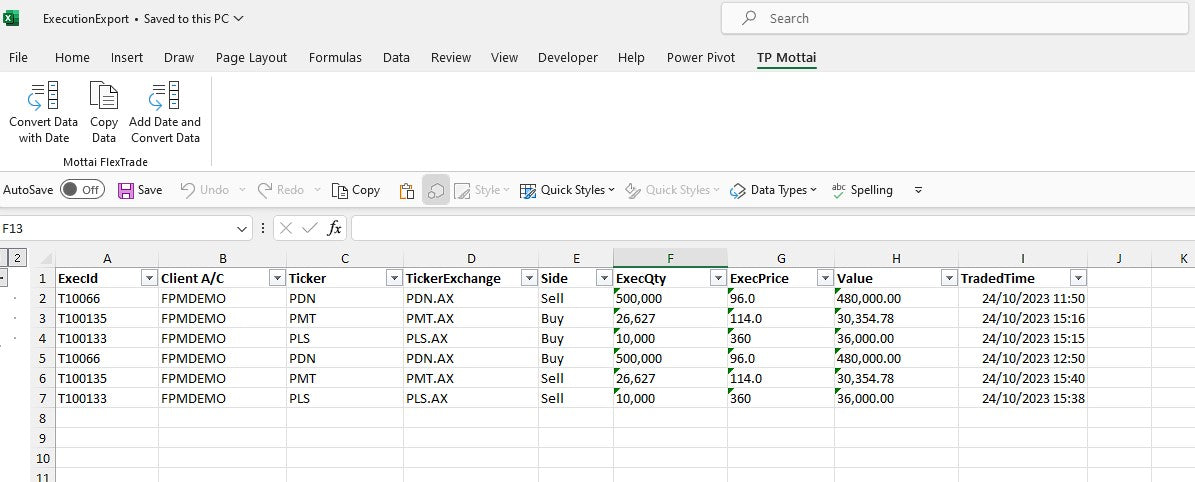This screenshot has height=482, width=1195.
Task: Open ExecPrice column filter dropdown
Action: tap(824, 278)
